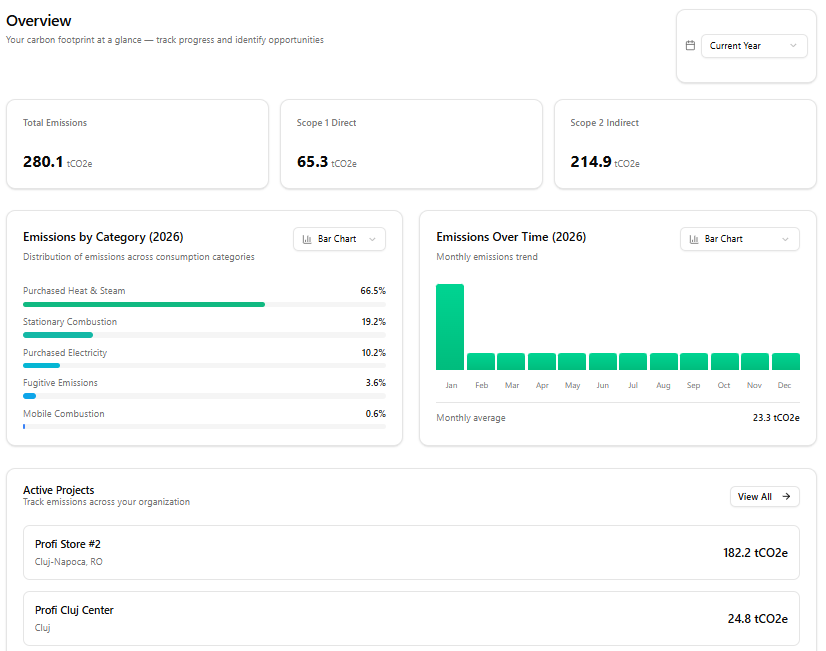The image size is (826, 651).
Task: Click the arrow icon in View All
Action: pyautogui.click(x=786, y=497)
